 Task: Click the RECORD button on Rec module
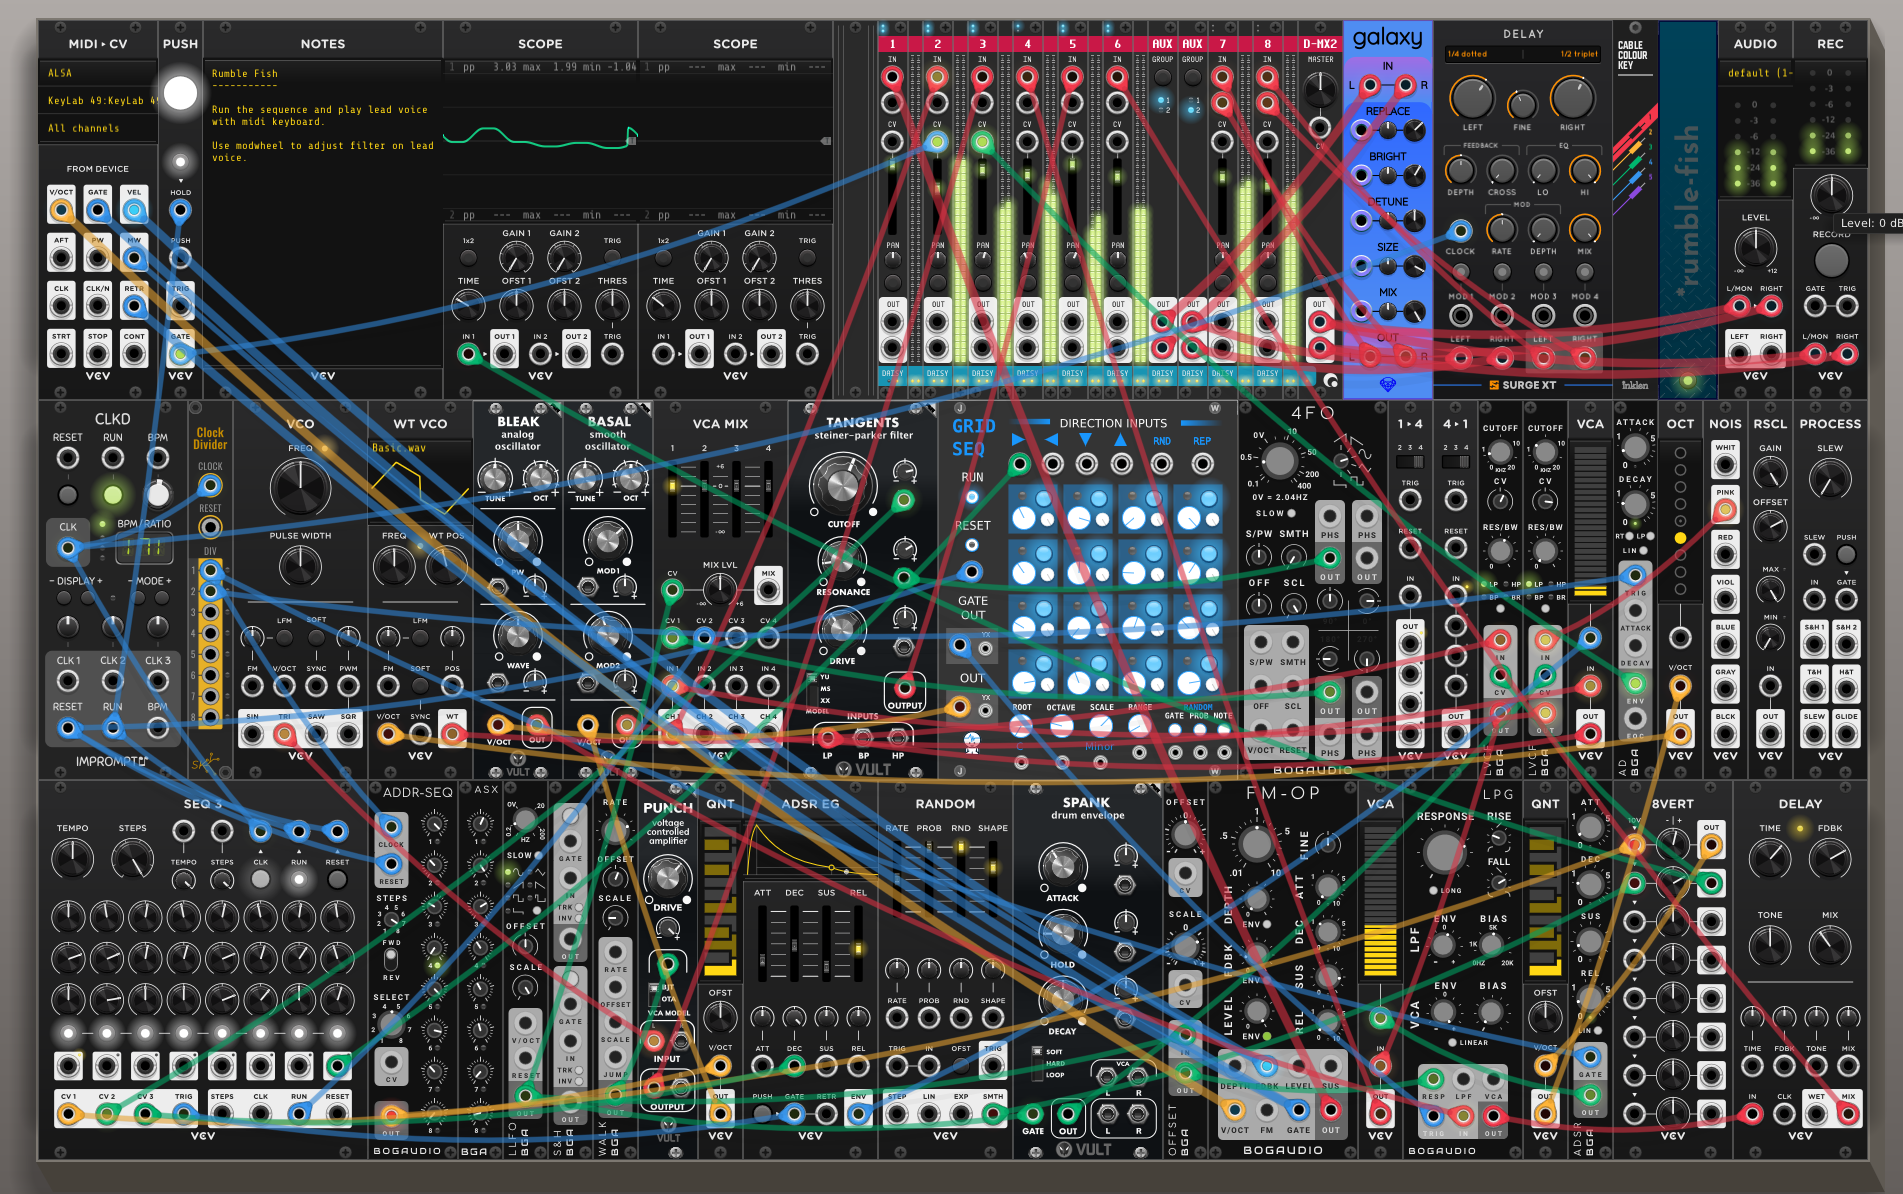[x=1831, y=260]
